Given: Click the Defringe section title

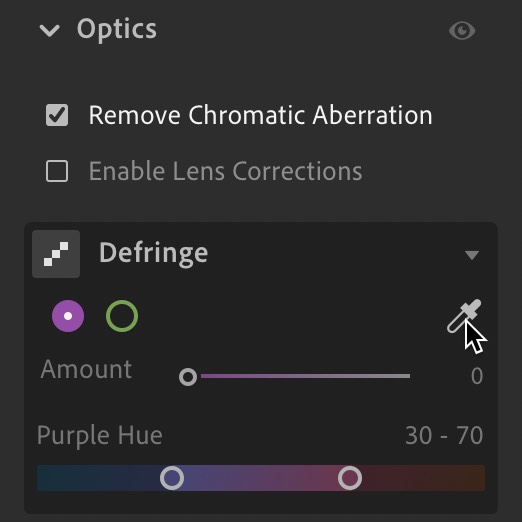Looking at the screenshot, I should click(x=154, y=253).
